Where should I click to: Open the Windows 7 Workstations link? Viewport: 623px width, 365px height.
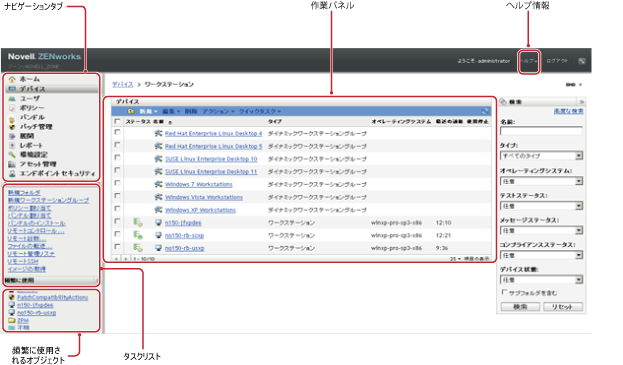pos(199,185)
